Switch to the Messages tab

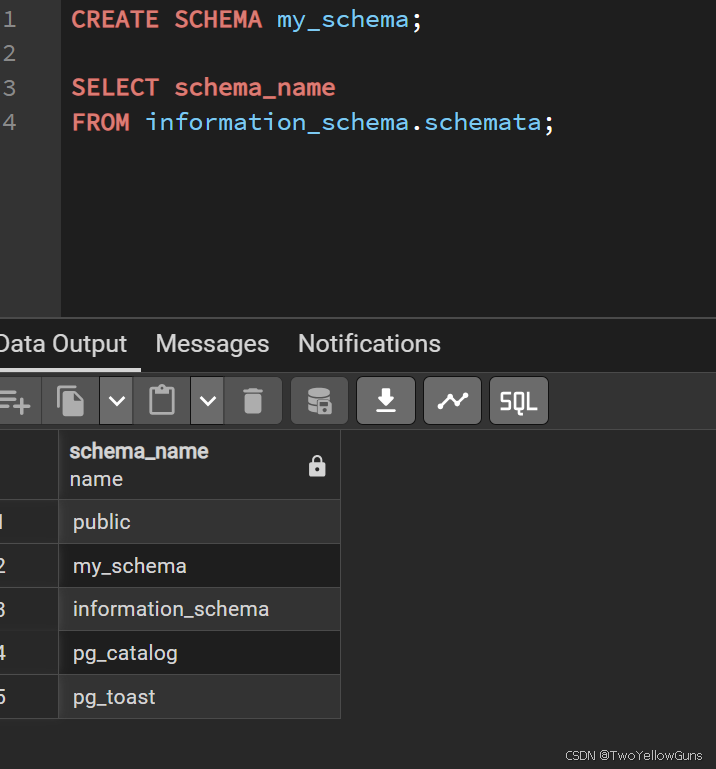click(x=212, y=344)
